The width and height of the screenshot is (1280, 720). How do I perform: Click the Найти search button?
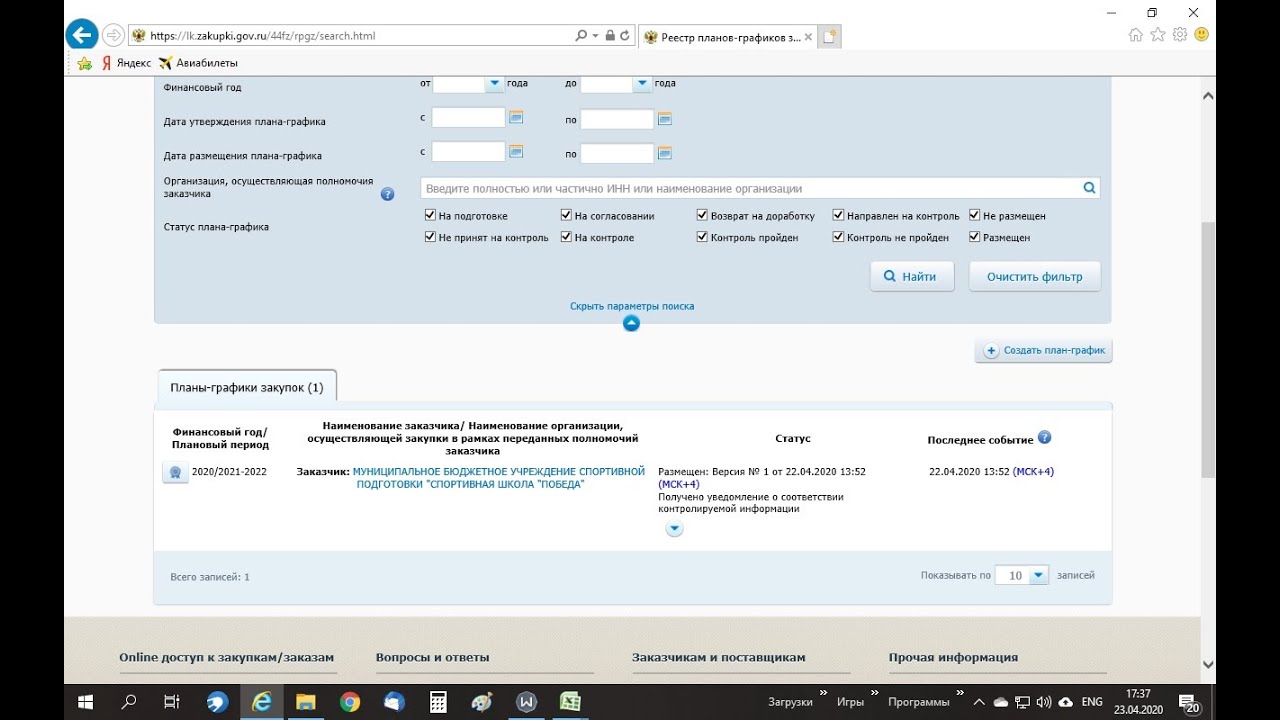912,276
